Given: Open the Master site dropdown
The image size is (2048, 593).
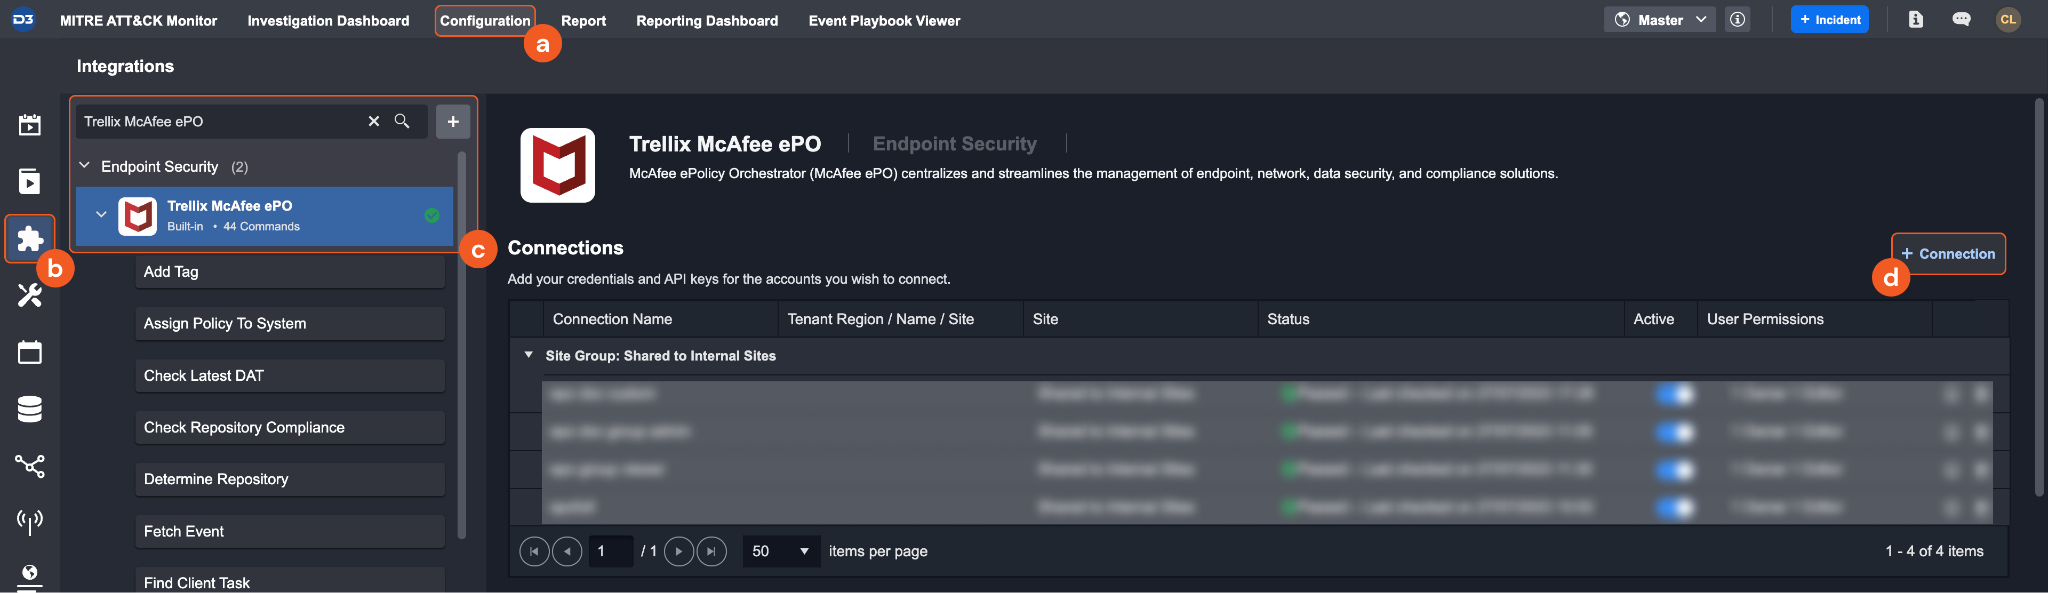Looking at the screenshot, I should [1660, 20].
